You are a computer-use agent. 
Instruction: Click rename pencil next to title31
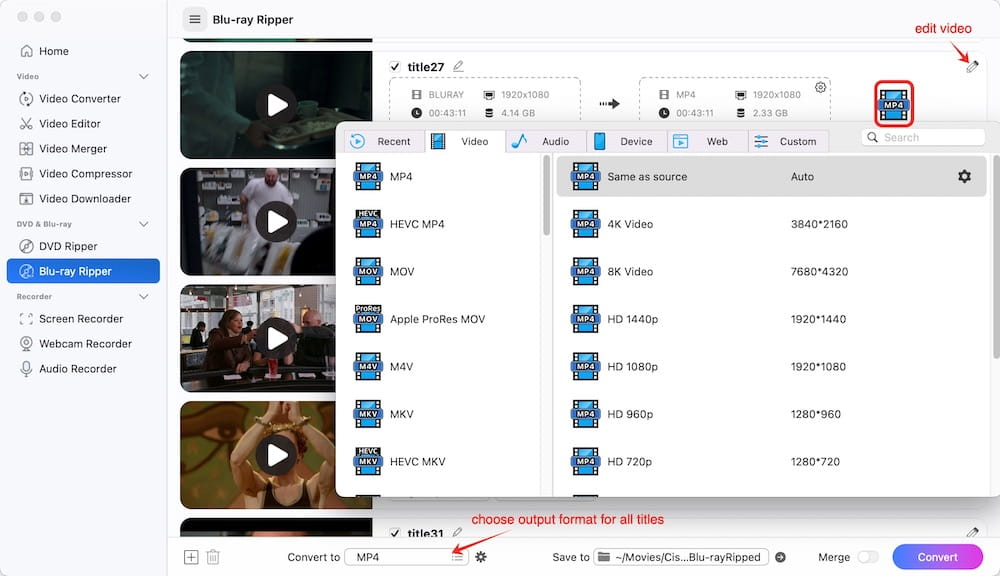pyautogui.click(x=457, y=532)
